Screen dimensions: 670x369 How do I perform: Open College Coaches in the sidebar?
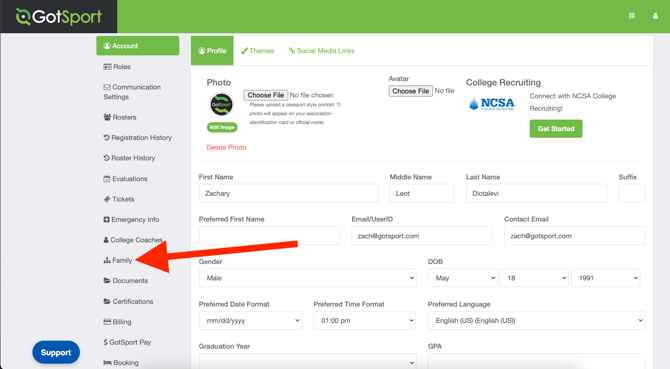pos(133,240)
